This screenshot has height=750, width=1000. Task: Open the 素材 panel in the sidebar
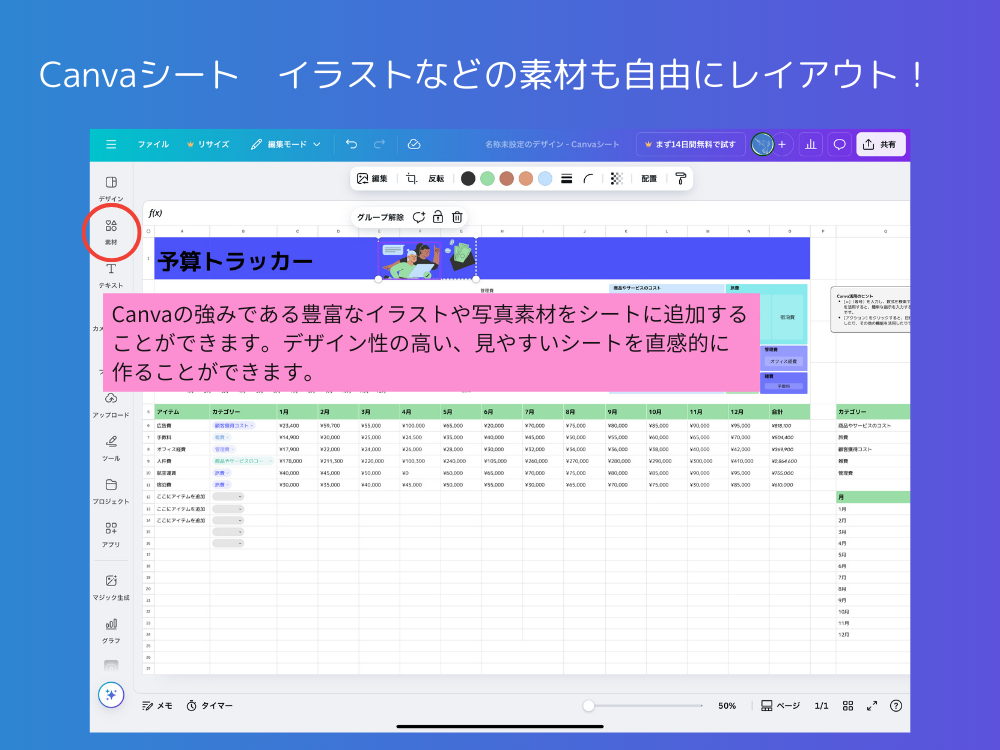point(110,227)
